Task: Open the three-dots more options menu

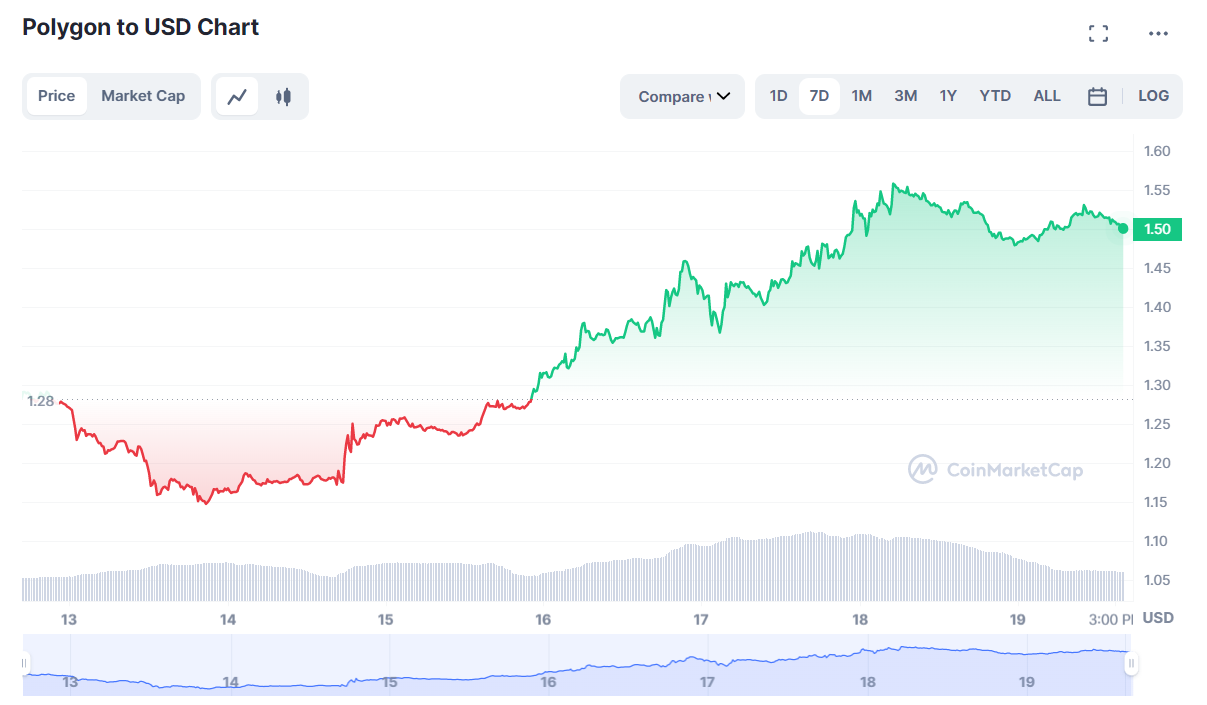Action: 1158,34
